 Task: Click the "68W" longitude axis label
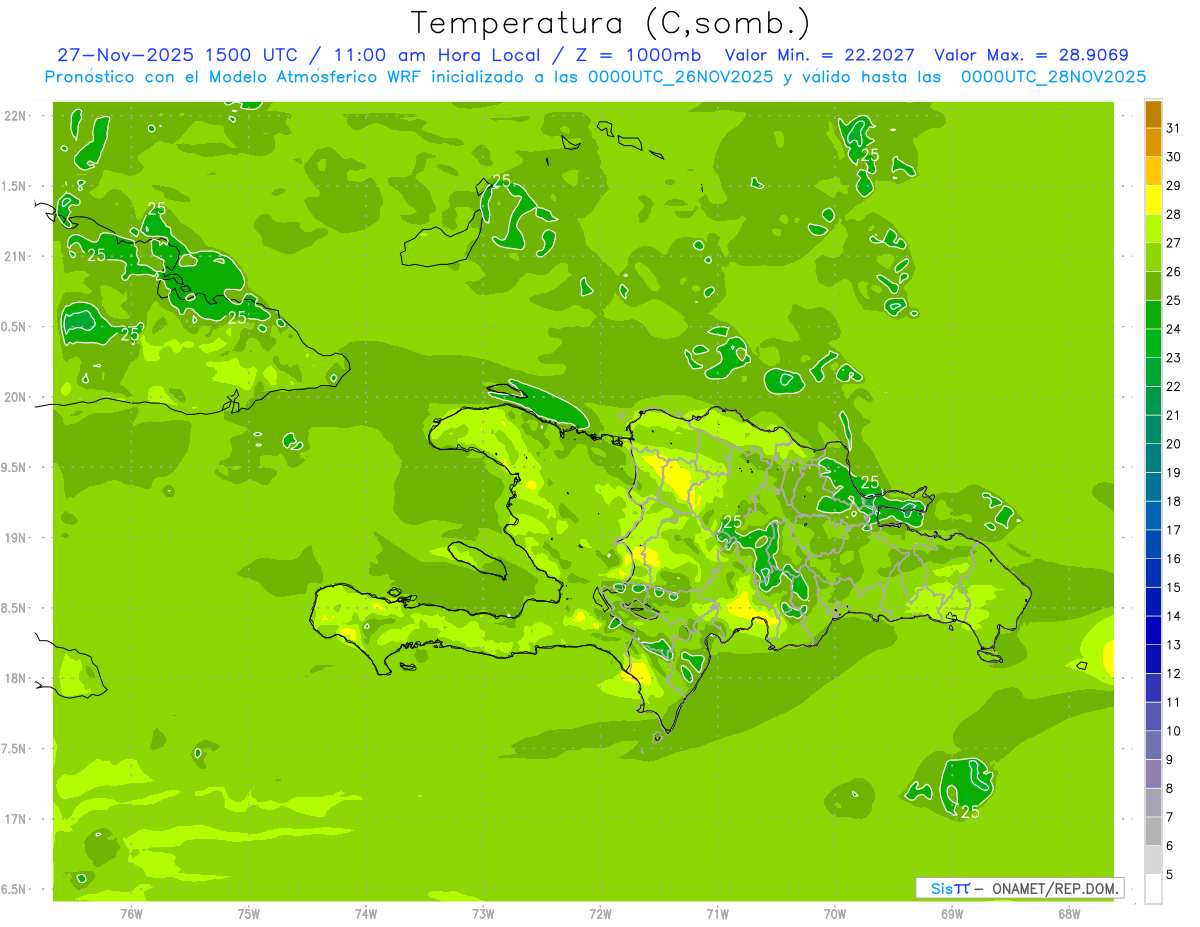(x=1069, y=914)
